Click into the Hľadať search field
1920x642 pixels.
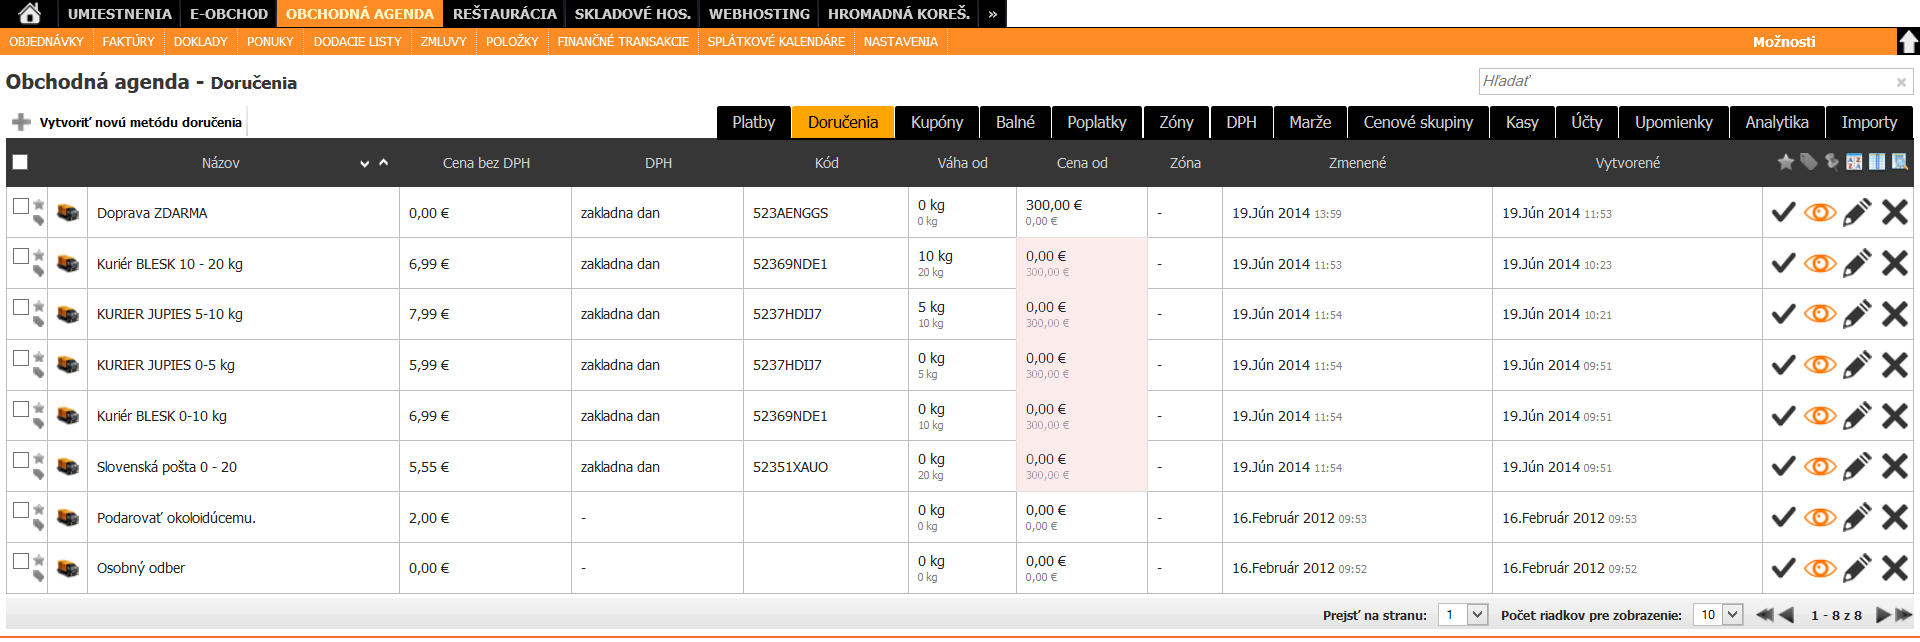pyautogui.click(x=1685, y=81)
